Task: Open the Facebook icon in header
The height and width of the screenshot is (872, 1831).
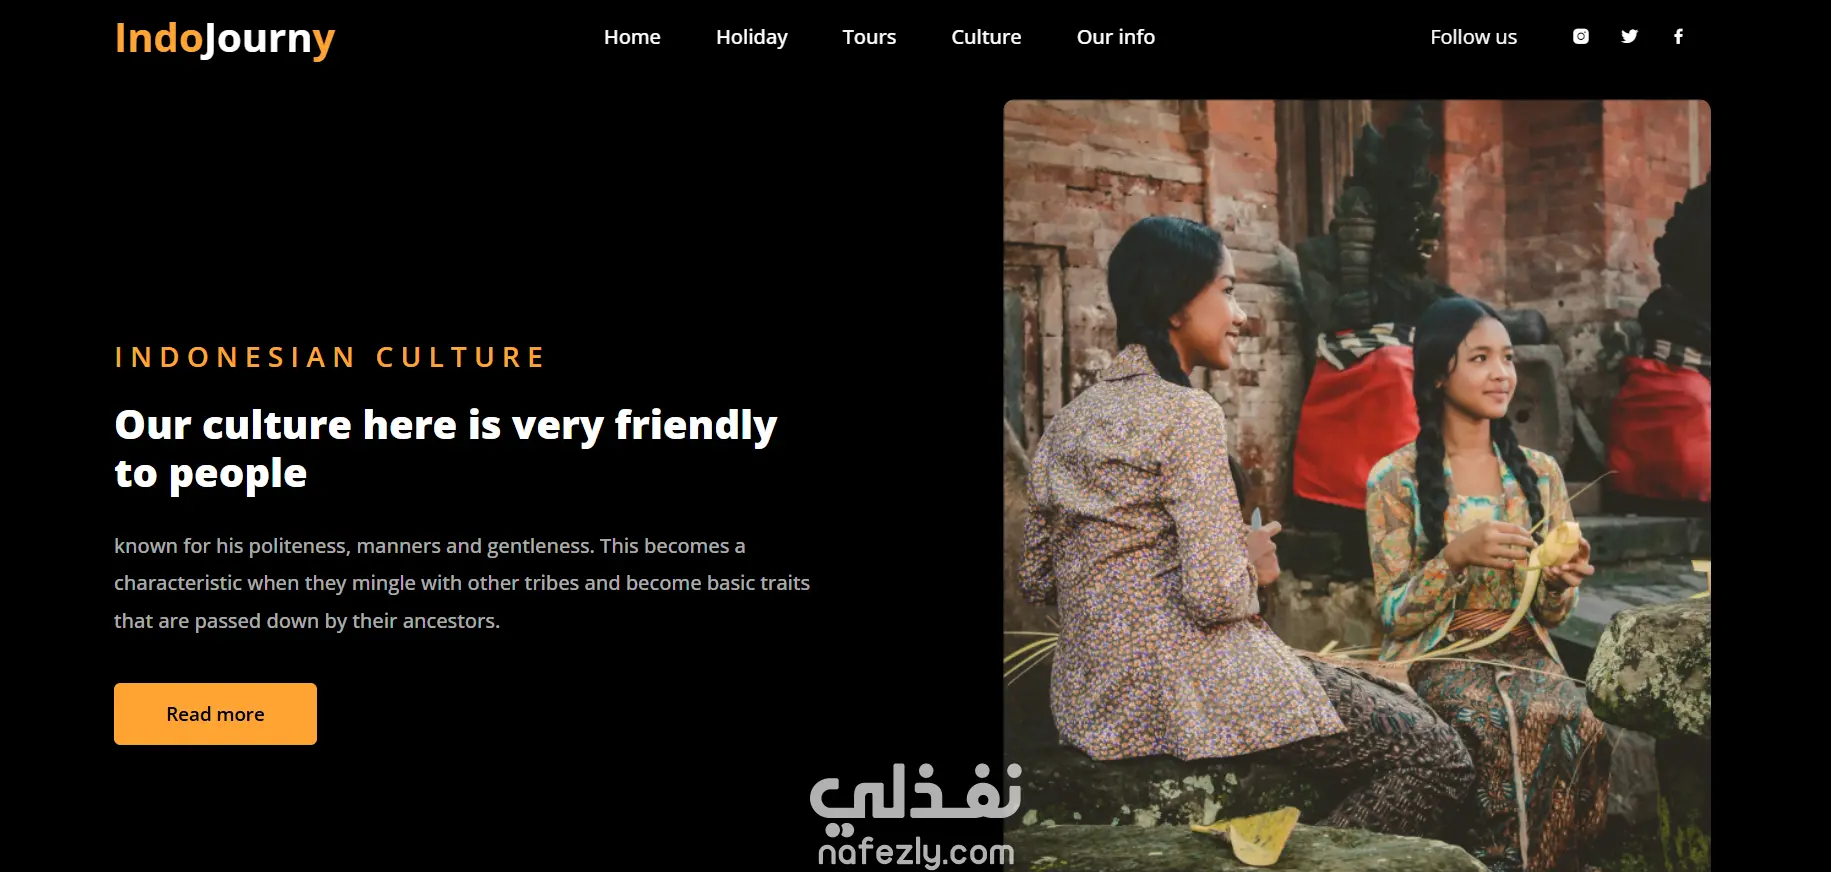Action: pos(1678,36)
